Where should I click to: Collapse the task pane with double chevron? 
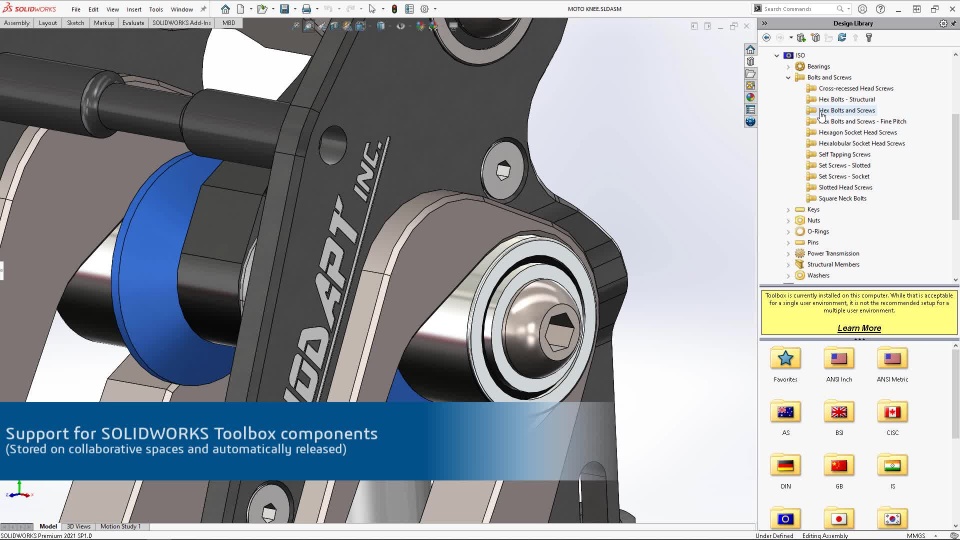764,23
